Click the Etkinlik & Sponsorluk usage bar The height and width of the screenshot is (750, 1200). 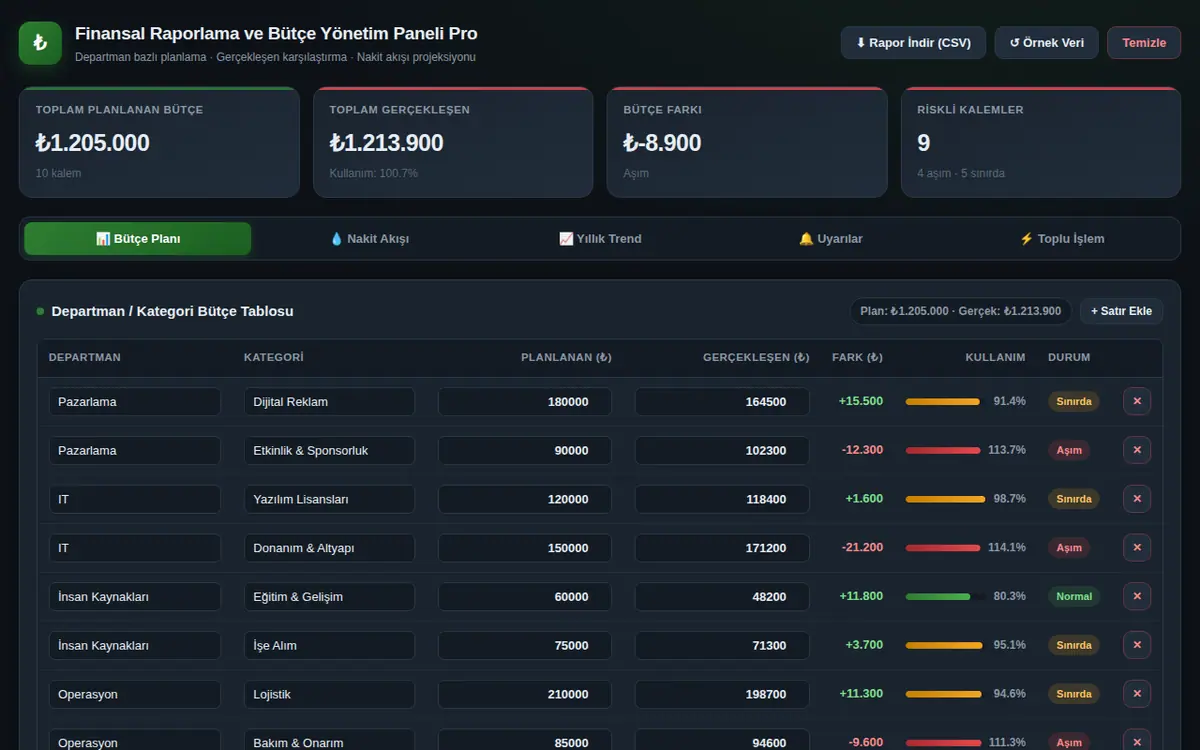tap(945, 451)
